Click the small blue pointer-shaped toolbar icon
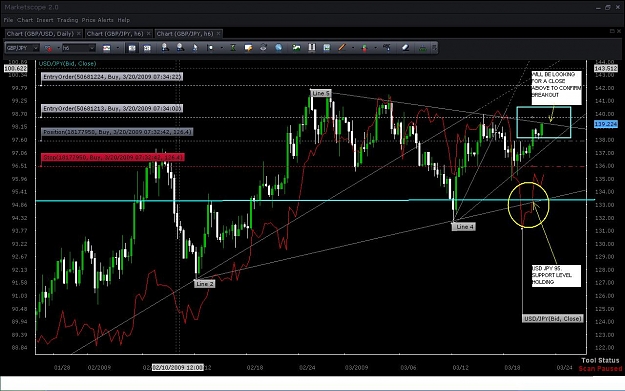 (195, 48)
